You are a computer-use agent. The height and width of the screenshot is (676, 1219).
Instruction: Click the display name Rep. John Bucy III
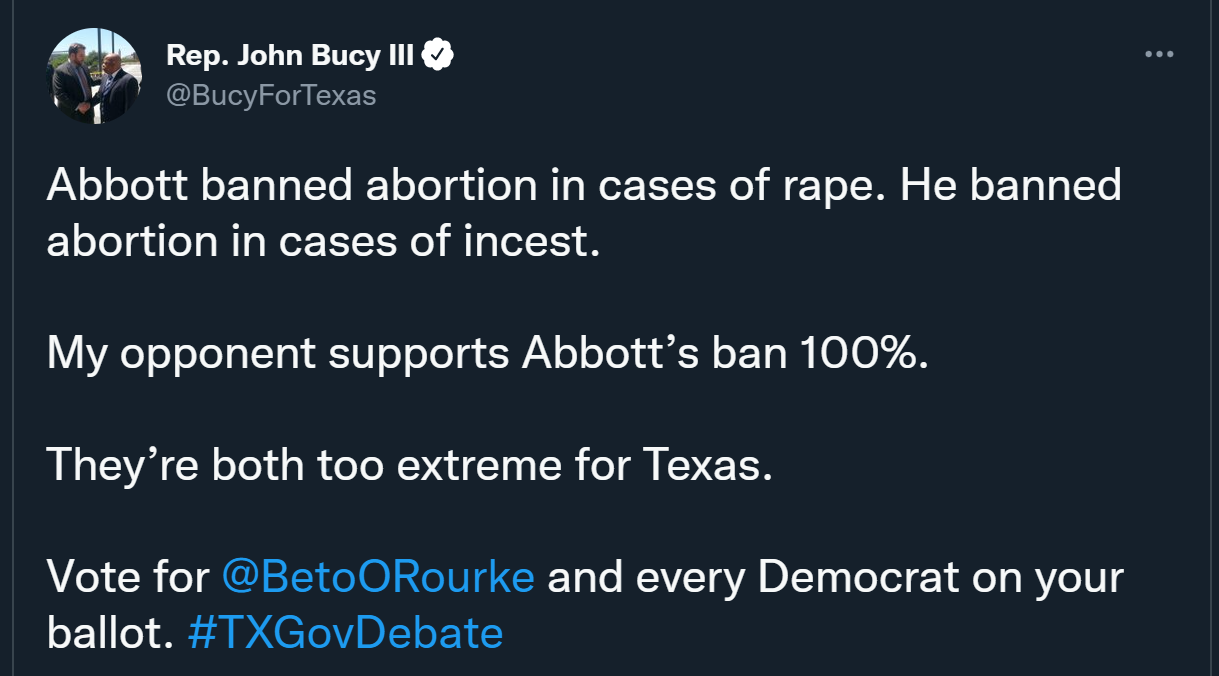pyautogui.click(x=289, y=56)
